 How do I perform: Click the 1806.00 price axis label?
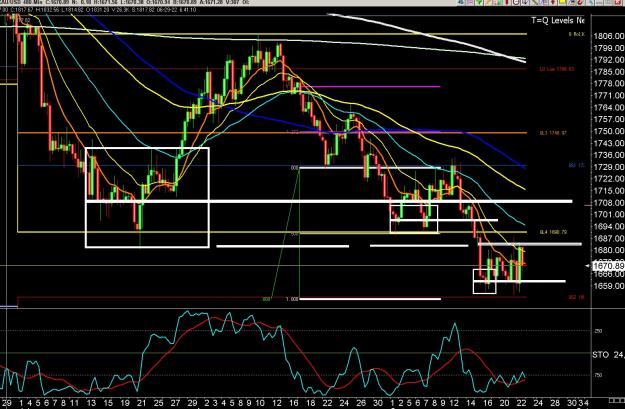click(x=609, y=36)
